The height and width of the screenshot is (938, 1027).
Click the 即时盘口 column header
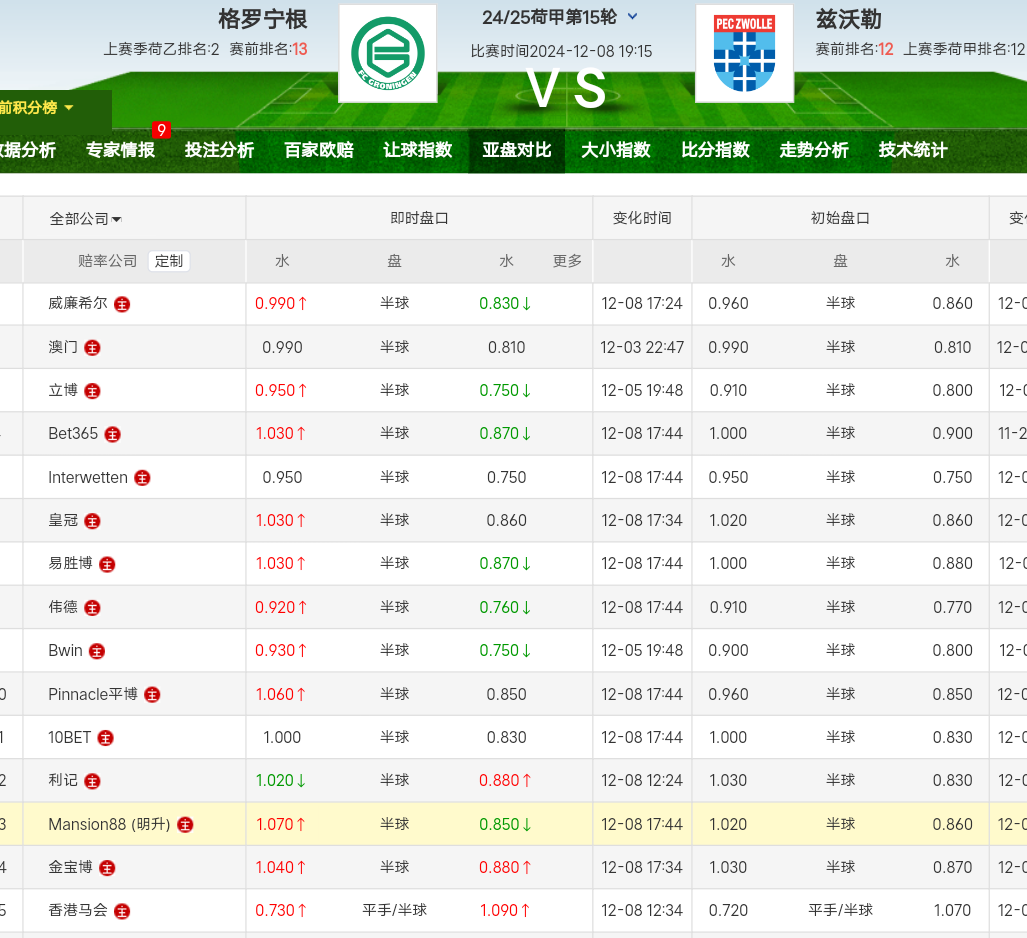click(x=419, y=218)
